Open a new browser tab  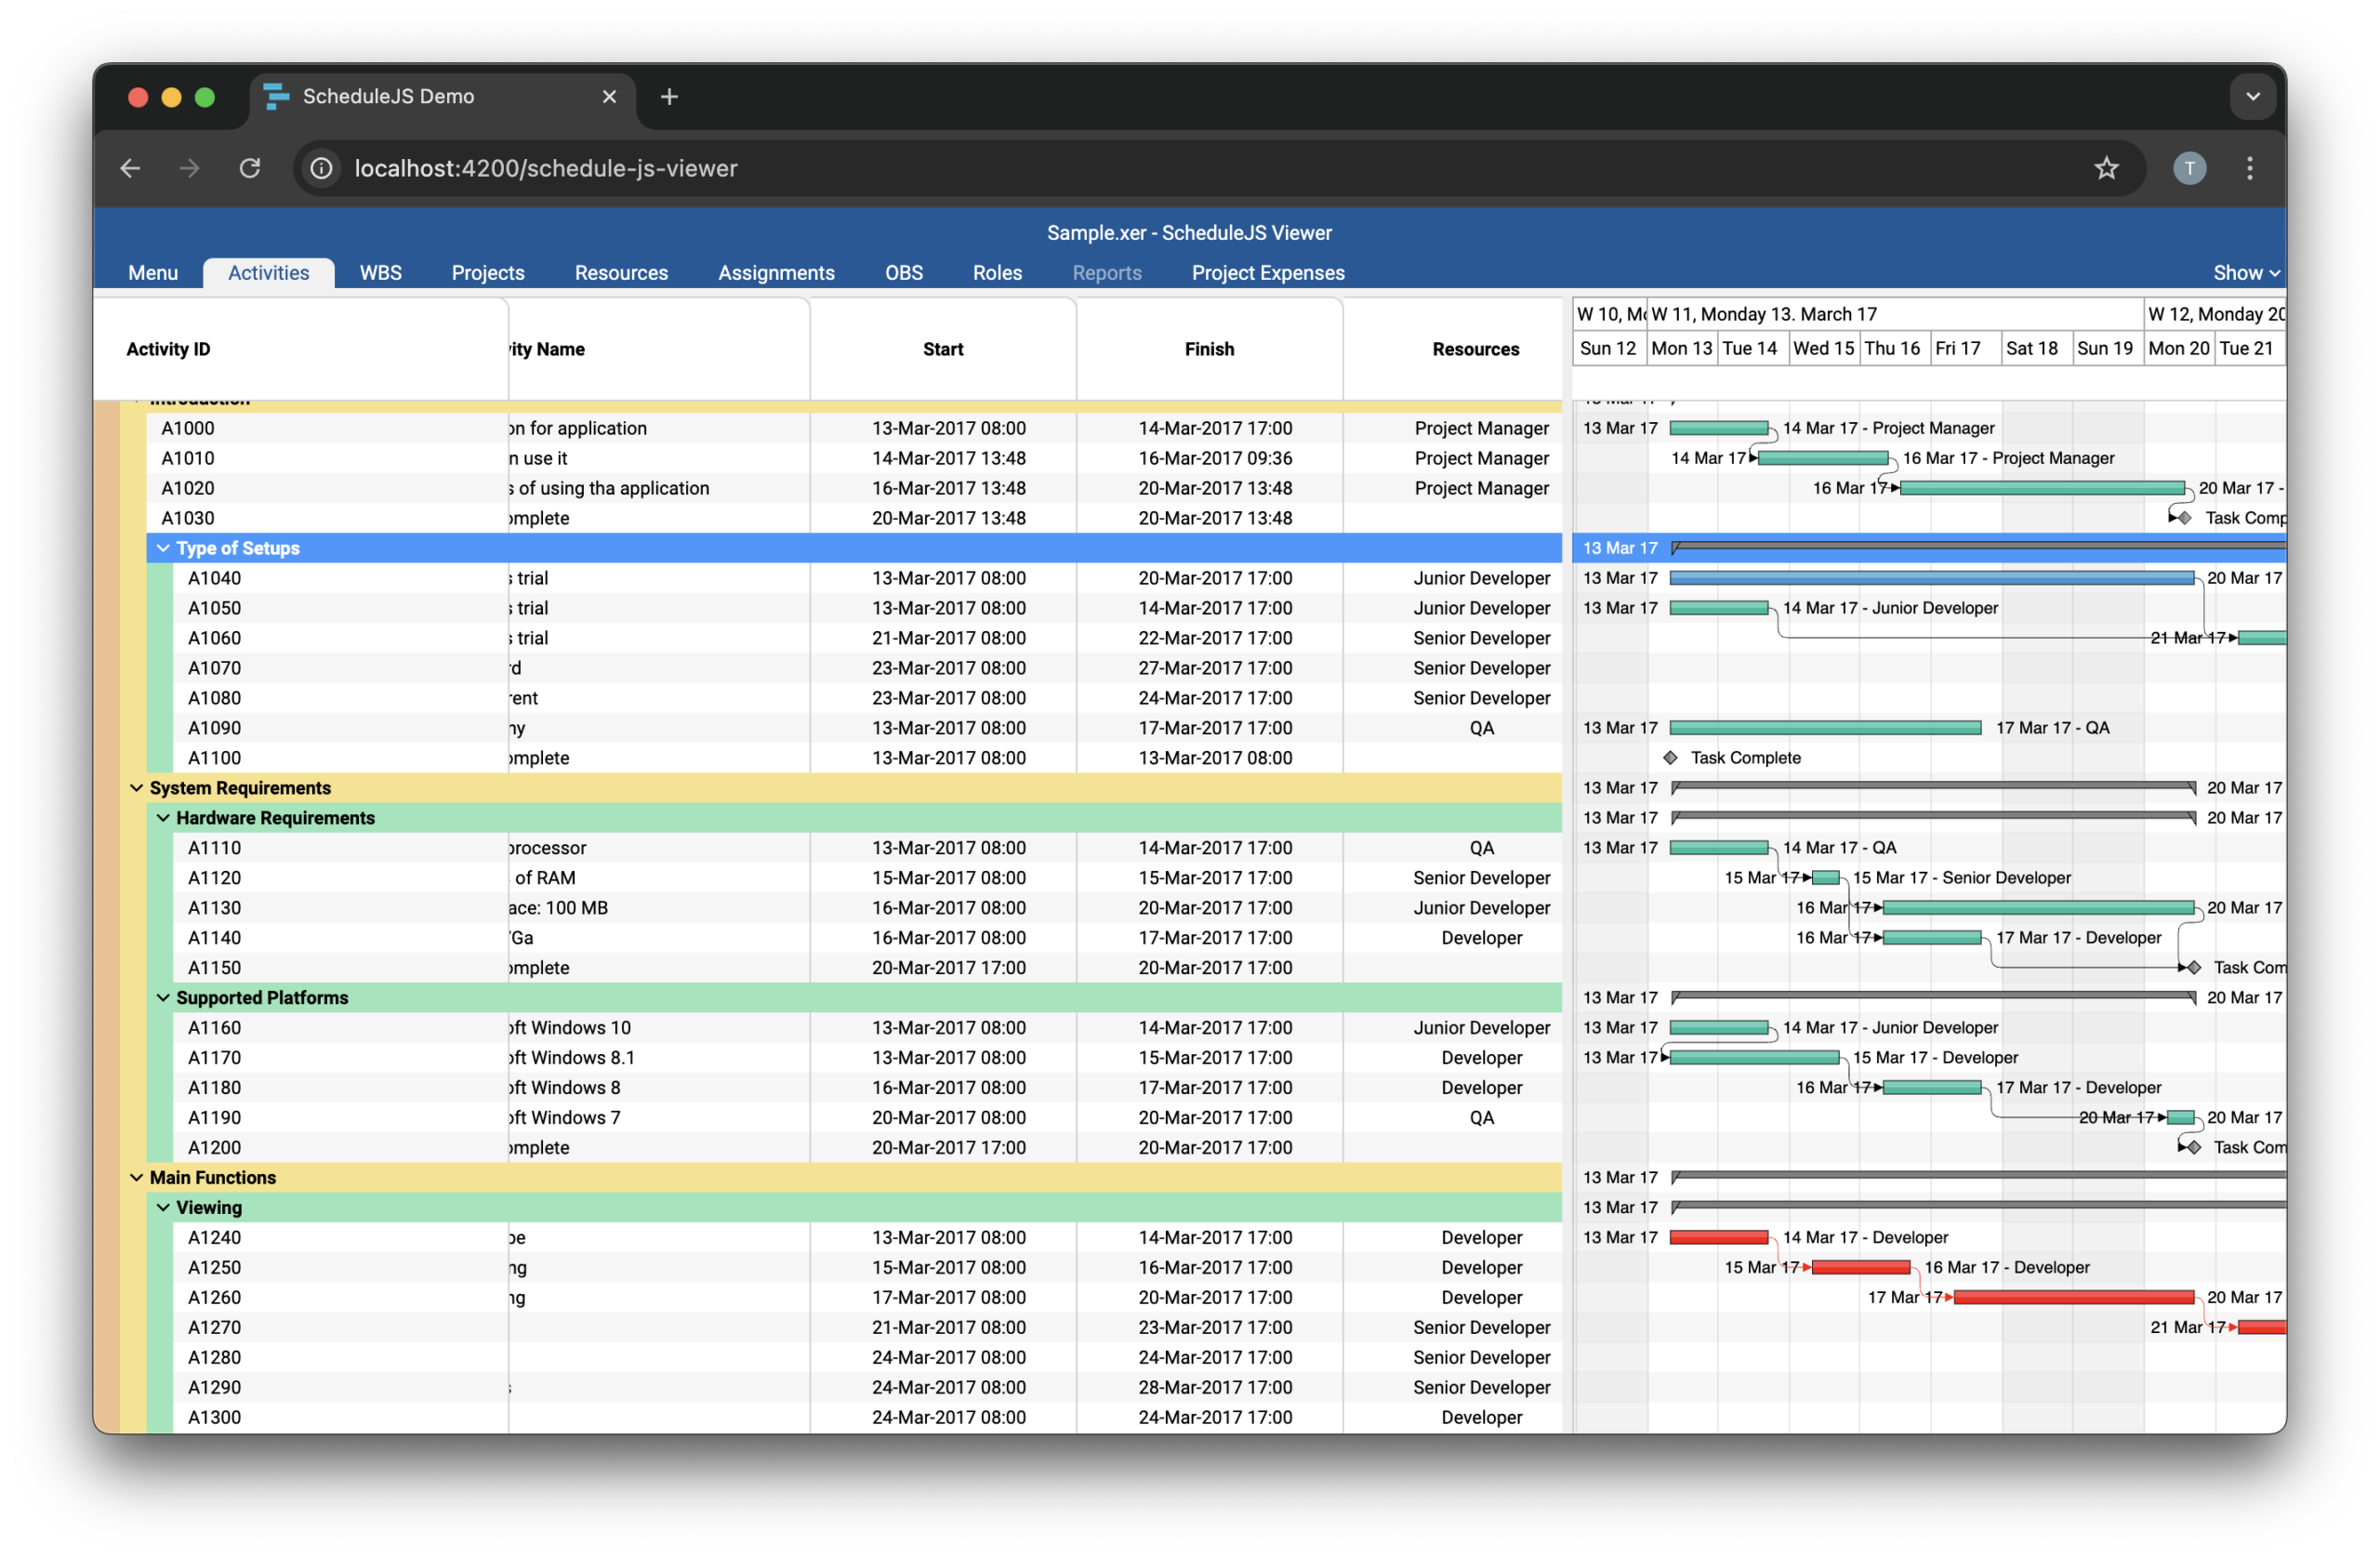click(669, 96)
